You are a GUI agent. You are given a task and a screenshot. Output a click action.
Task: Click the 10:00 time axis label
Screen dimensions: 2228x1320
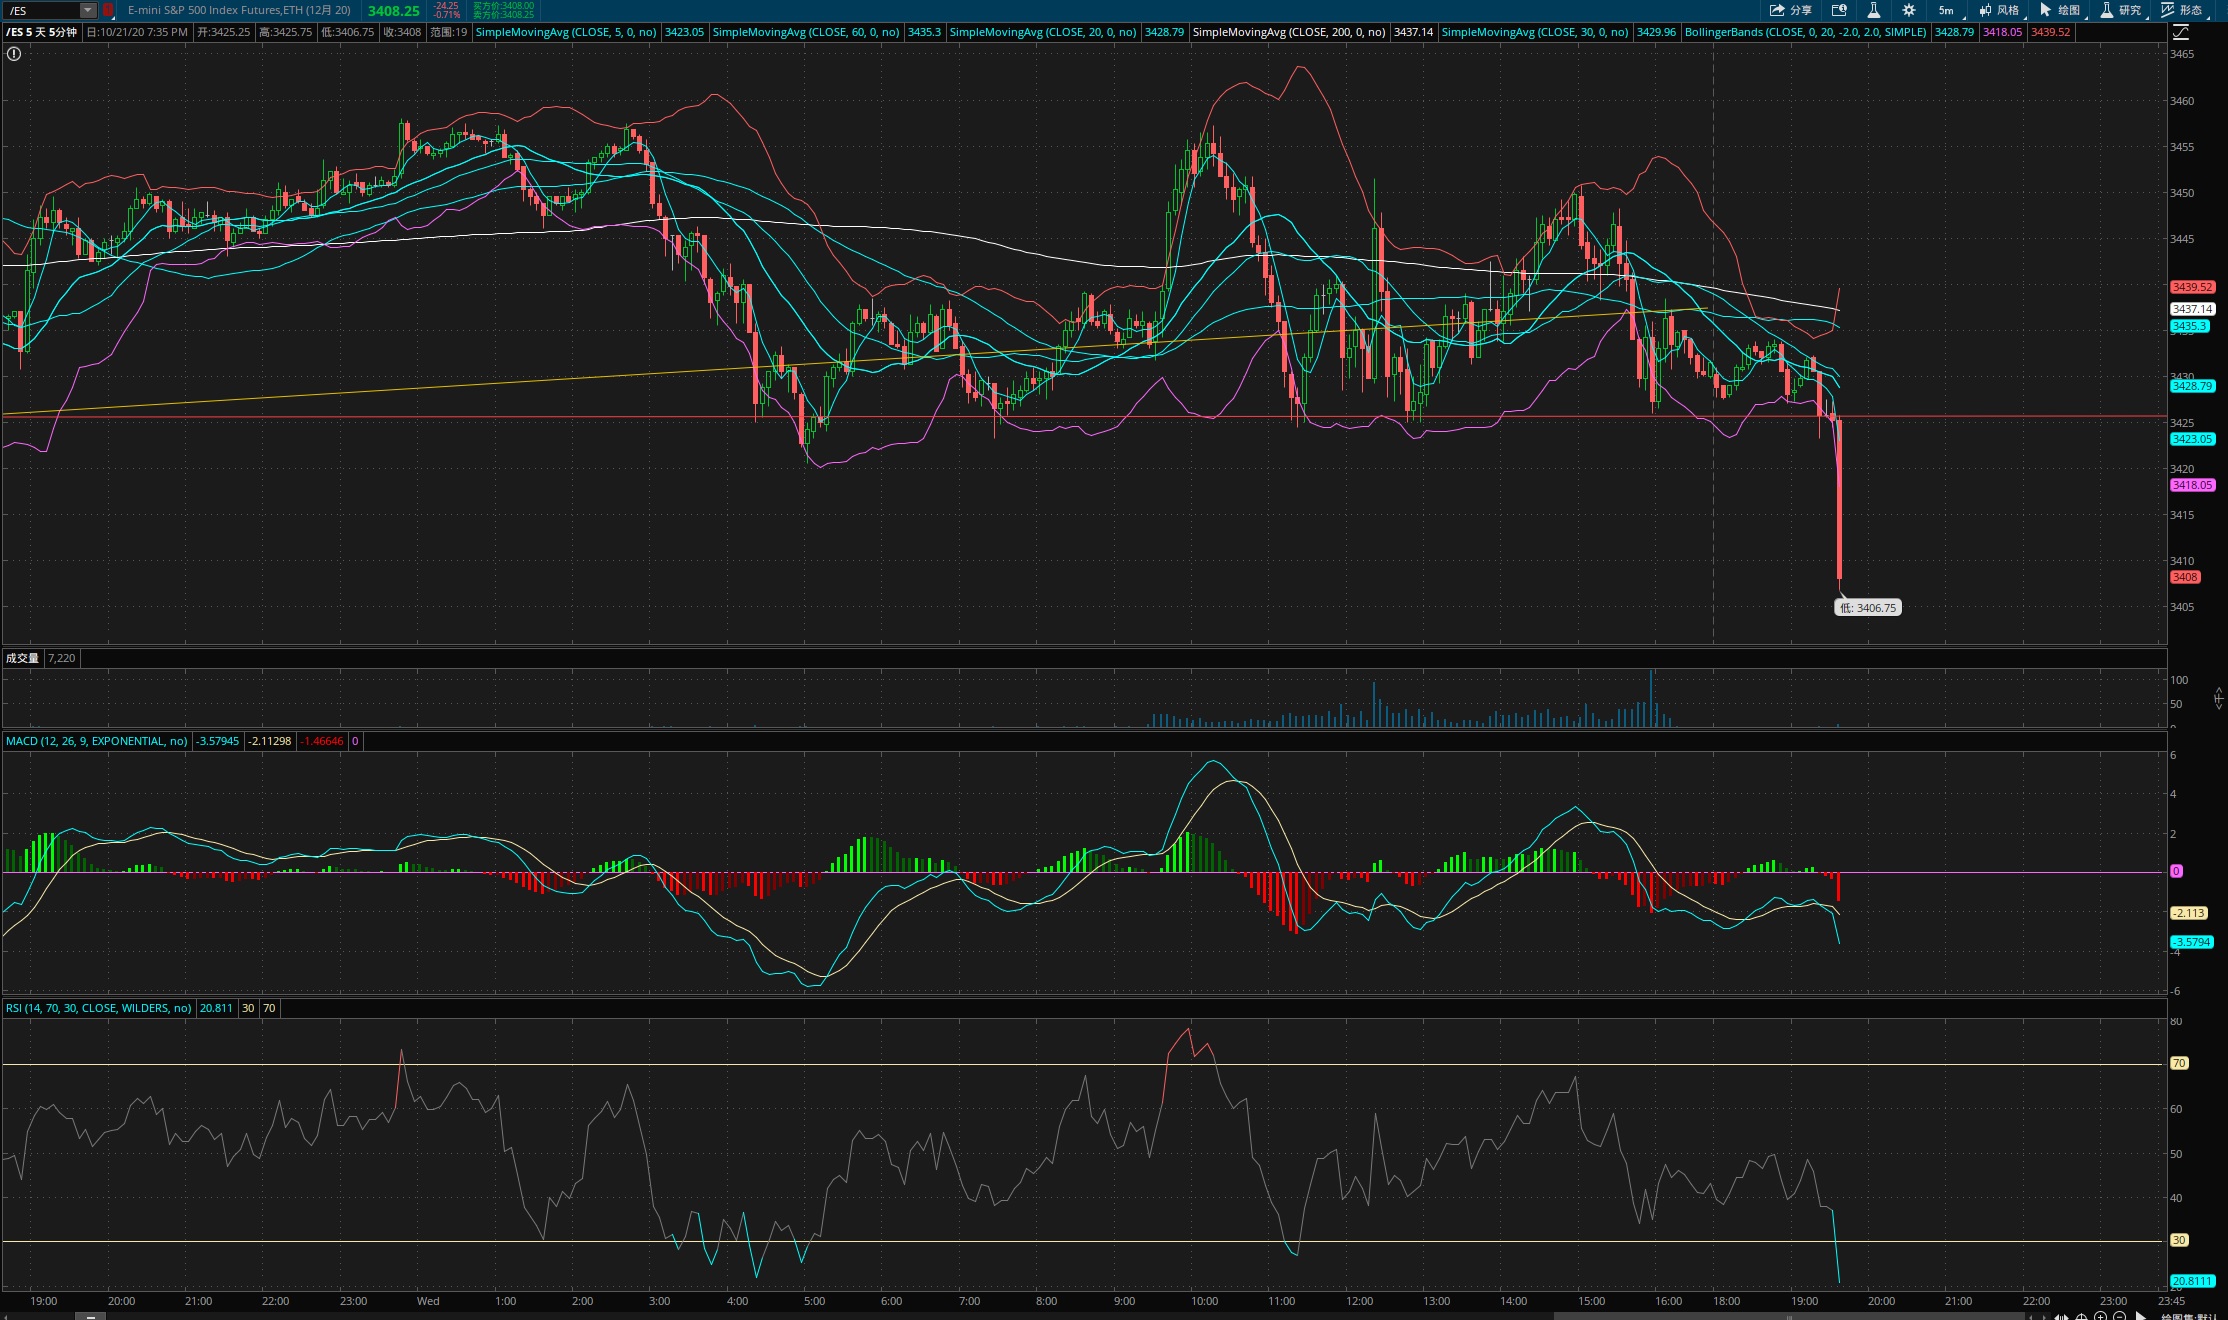click(x=1204, y=1301)
